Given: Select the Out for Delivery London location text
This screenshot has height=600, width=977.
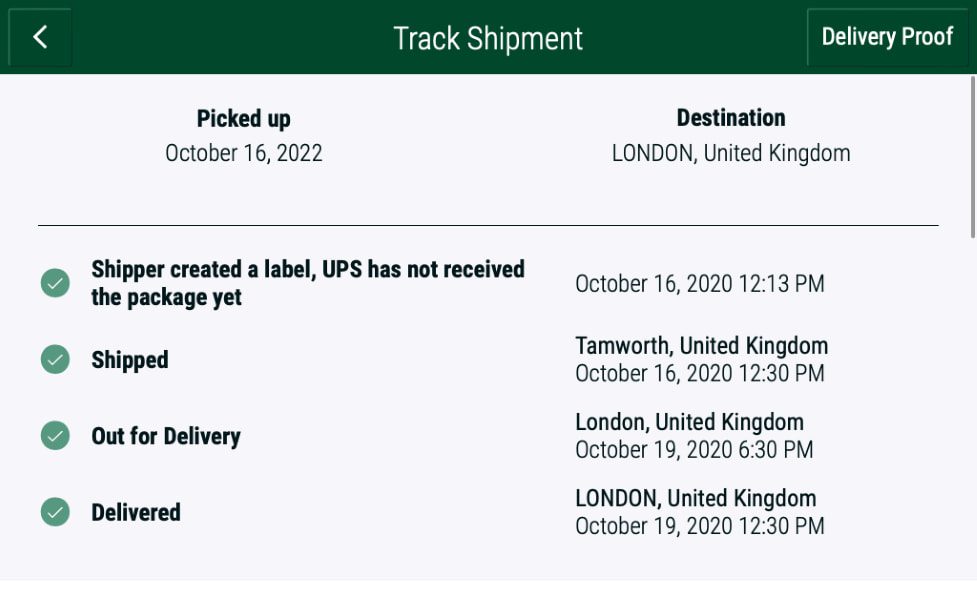Looking at the screenshot, I should (690, 422).
